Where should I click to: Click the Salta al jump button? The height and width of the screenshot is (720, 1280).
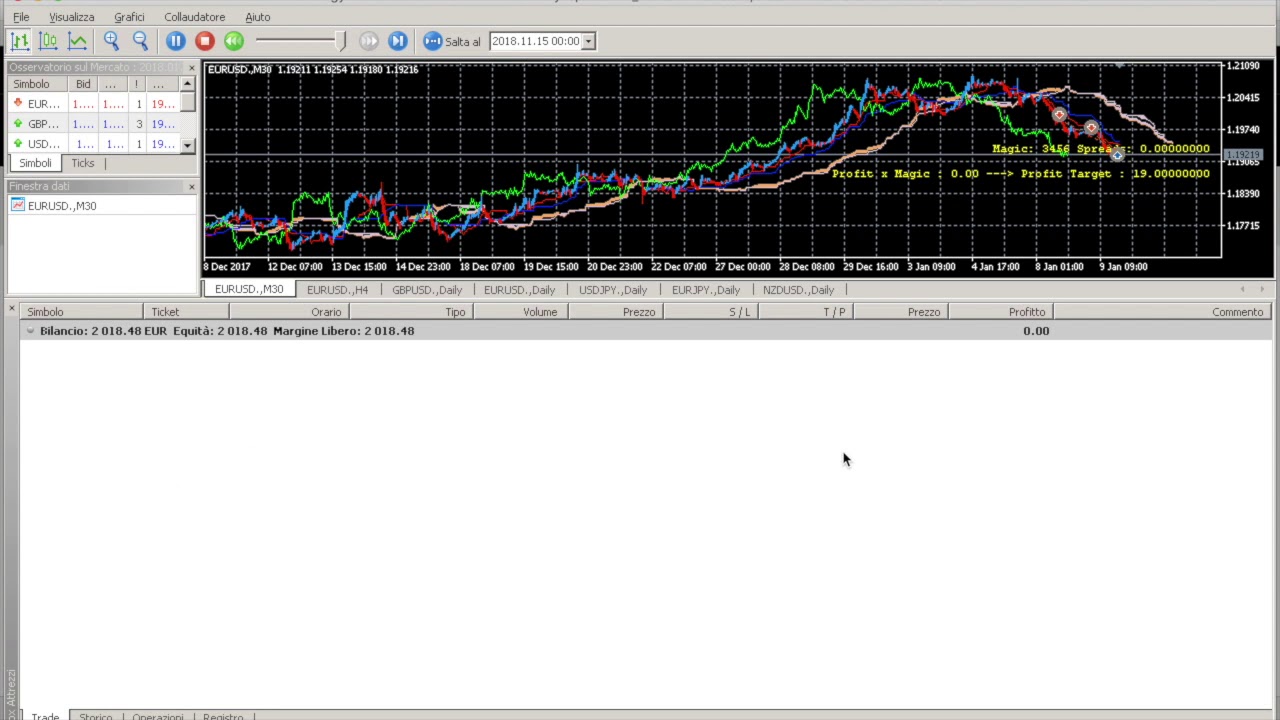coord(452,41)
